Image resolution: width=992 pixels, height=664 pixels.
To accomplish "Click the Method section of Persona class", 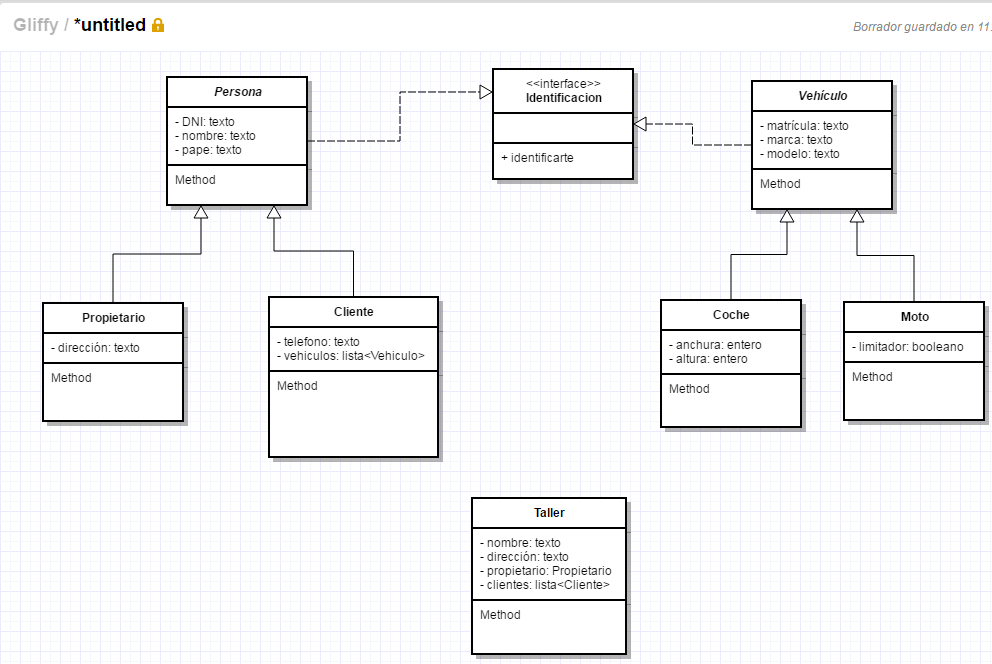I will 237,185.
